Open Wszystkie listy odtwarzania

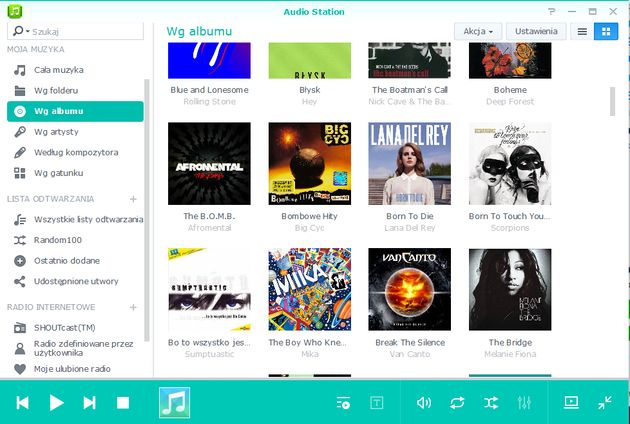pyautogui.click(x=75, y=219)
